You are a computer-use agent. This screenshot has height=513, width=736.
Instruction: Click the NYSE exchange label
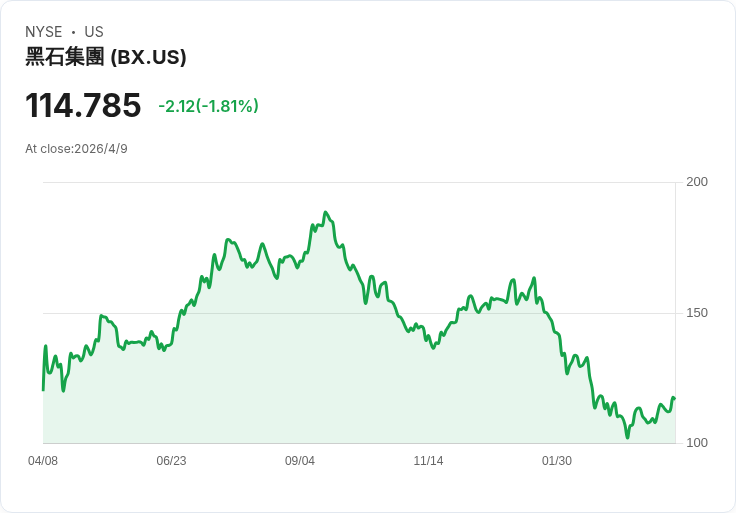43,32
